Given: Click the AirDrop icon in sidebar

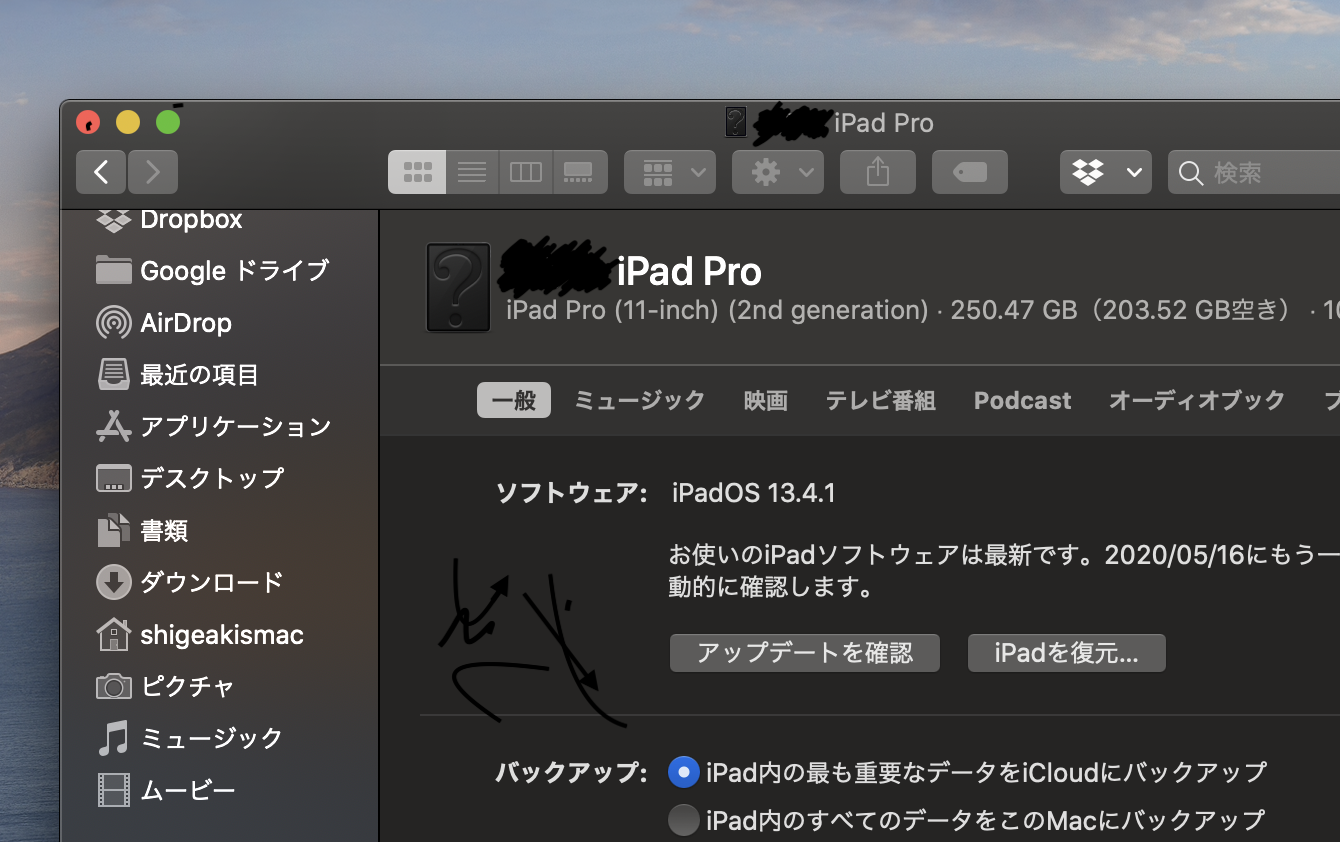Looking at the screenshot, I should pos(114,323).
